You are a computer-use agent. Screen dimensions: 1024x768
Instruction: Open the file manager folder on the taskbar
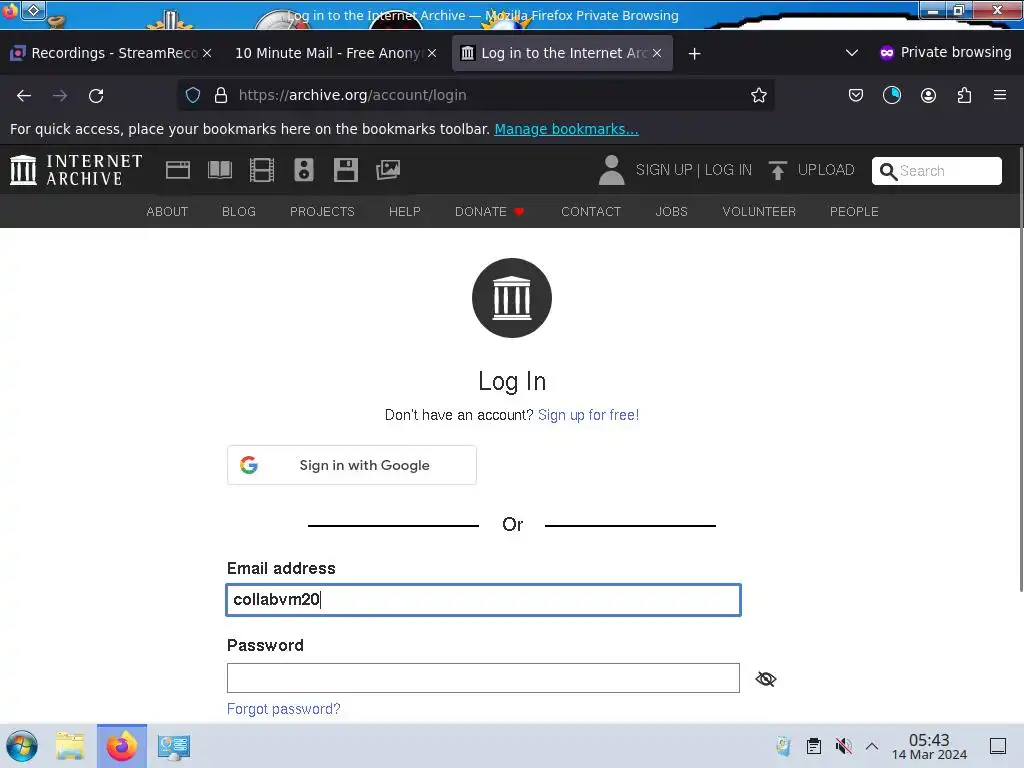point(70,746)
